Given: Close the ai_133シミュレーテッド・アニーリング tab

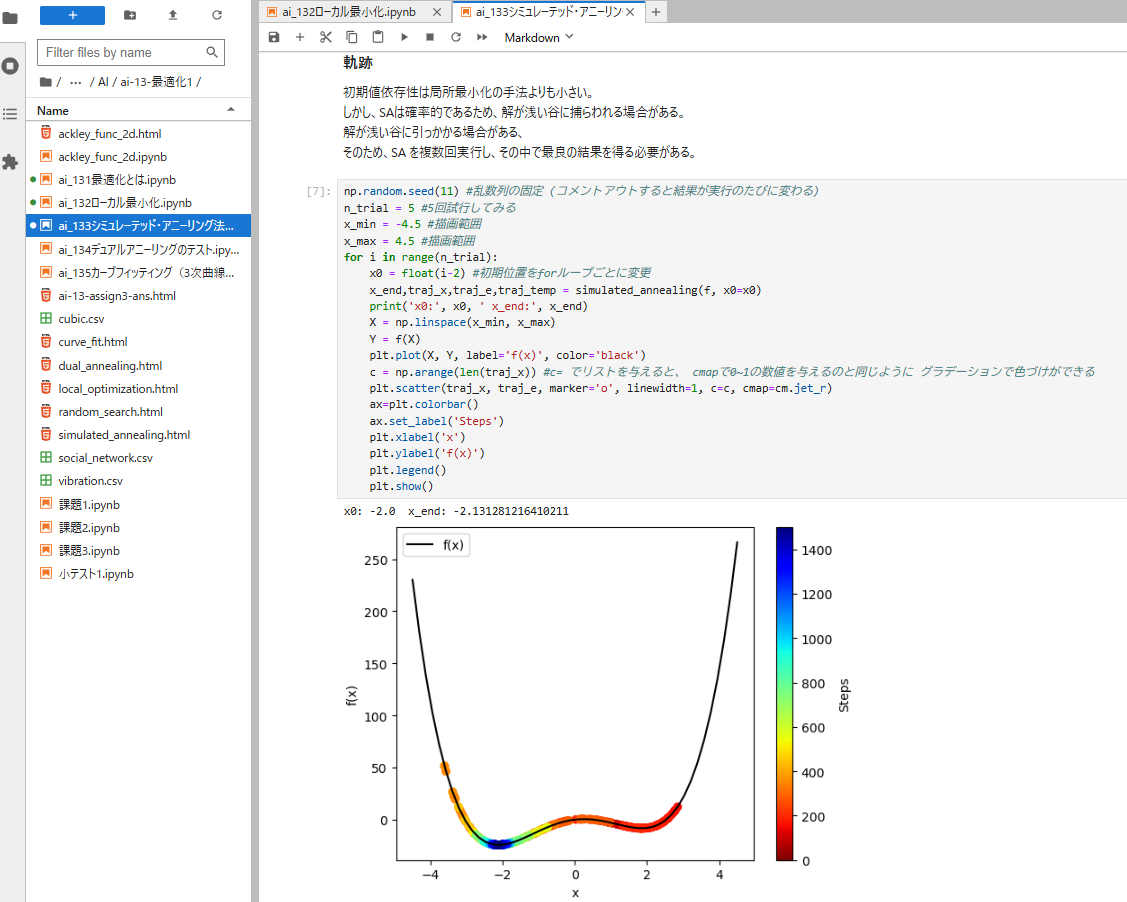Looking at the screenshot, I should (x=630, y=11).
